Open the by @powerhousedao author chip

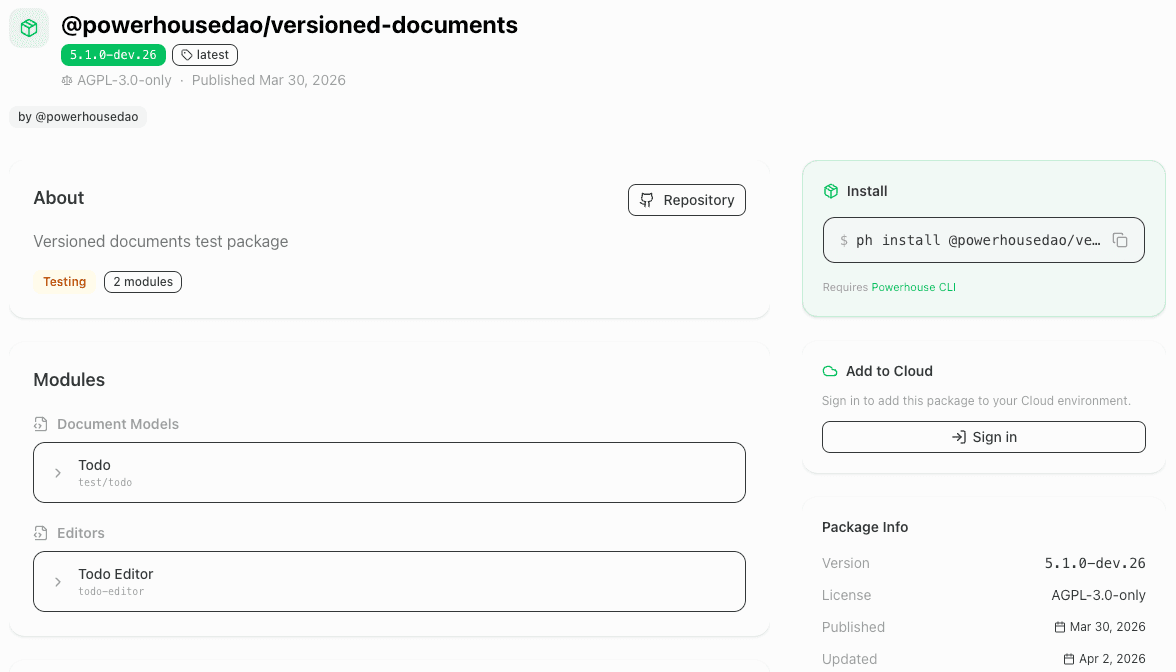click(78, 117)
